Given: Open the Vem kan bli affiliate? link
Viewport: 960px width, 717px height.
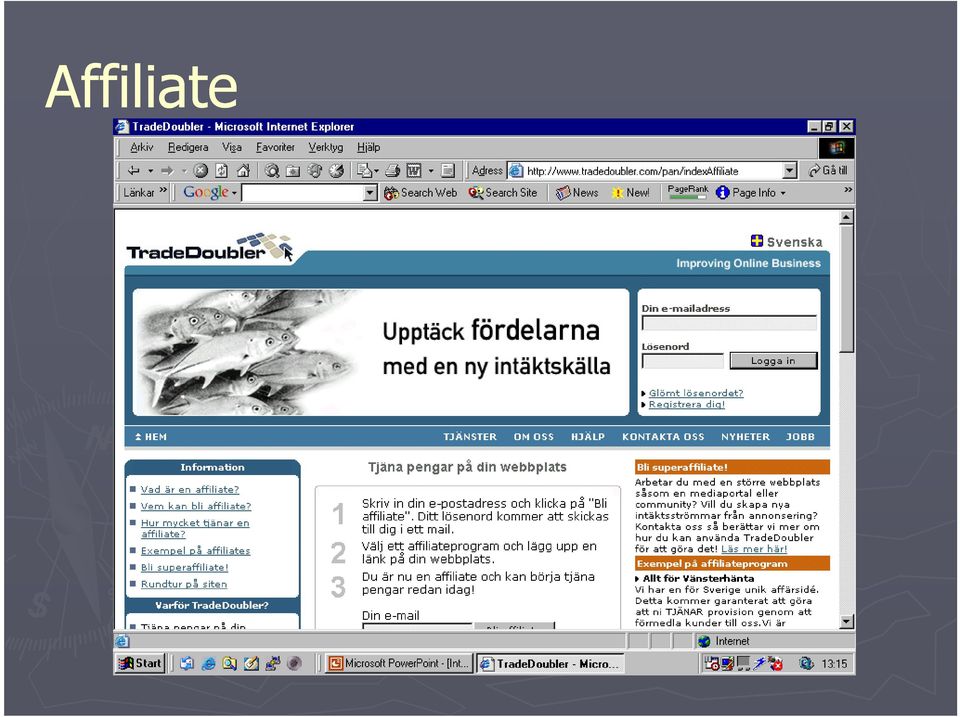Looking at the screenshot, I should coord(196,506).
